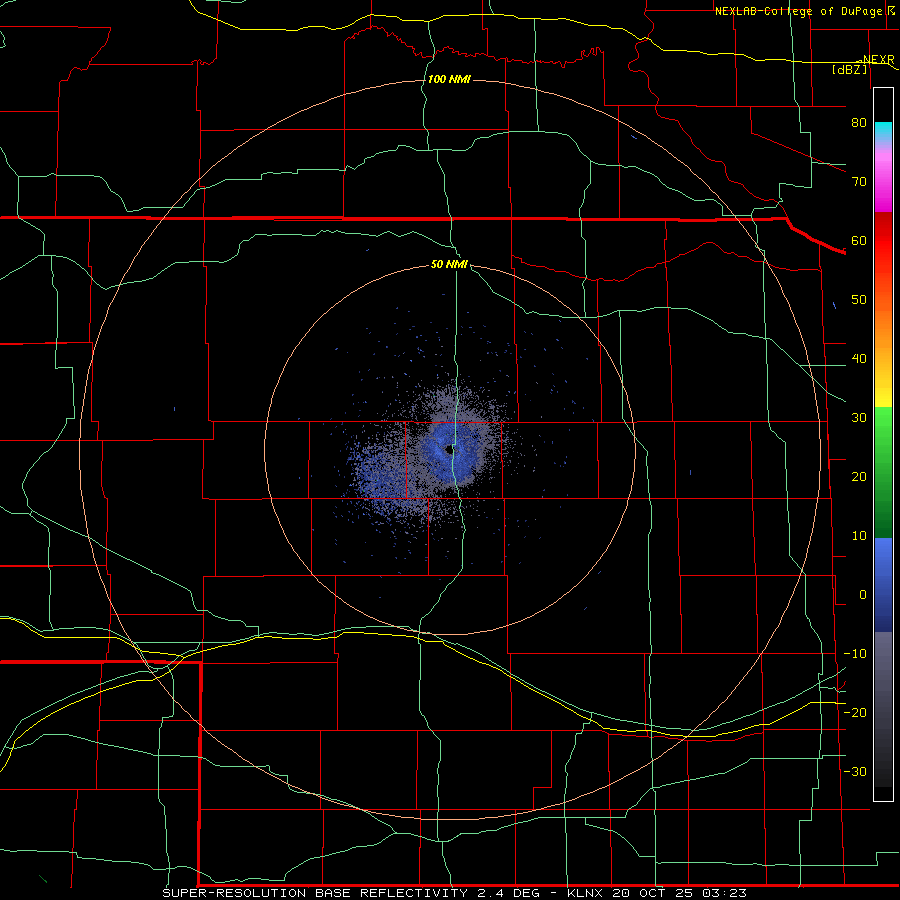The width and height of the screenshot is (900, 900).
Task: Select the 60 value on dBZ scale
Action: click(x=859, y=240)
